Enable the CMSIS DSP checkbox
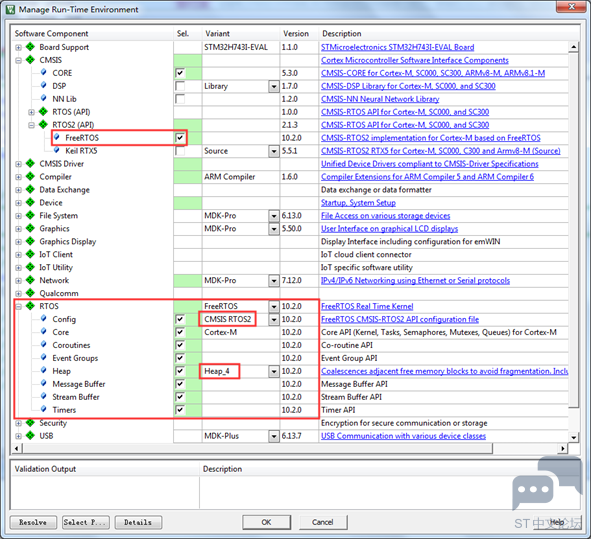Image resolution: width=591 pixels, height=539 pixels. 180,86
